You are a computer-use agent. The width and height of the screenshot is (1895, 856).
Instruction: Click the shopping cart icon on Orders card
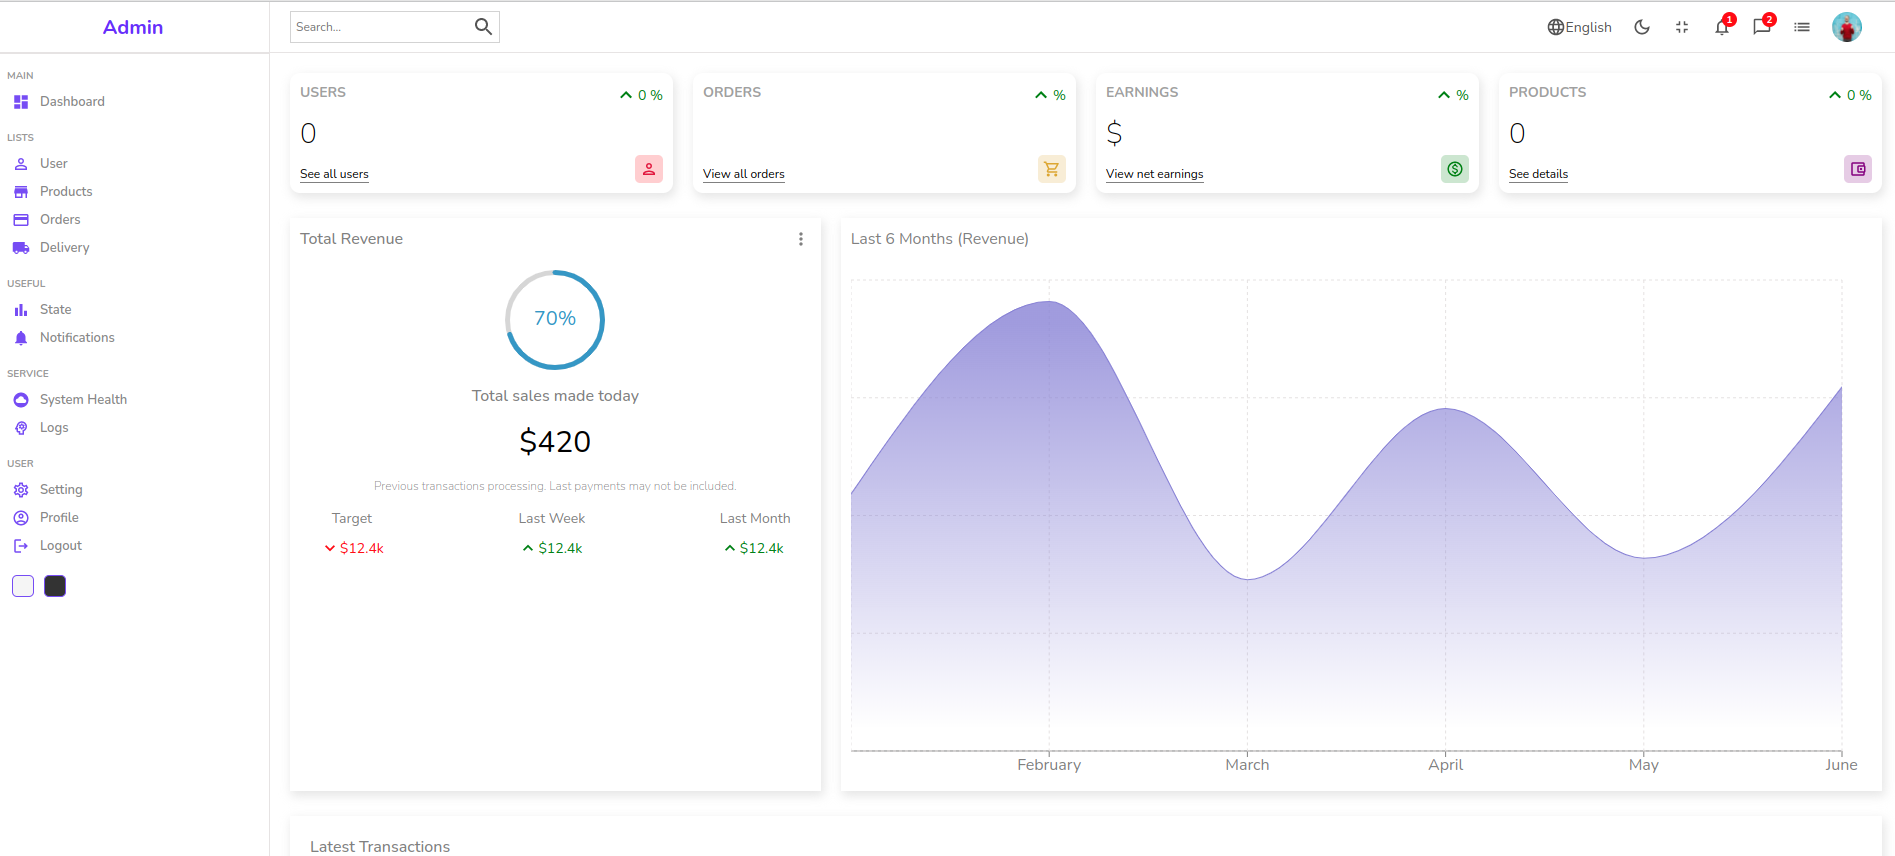pos(1052,169)
